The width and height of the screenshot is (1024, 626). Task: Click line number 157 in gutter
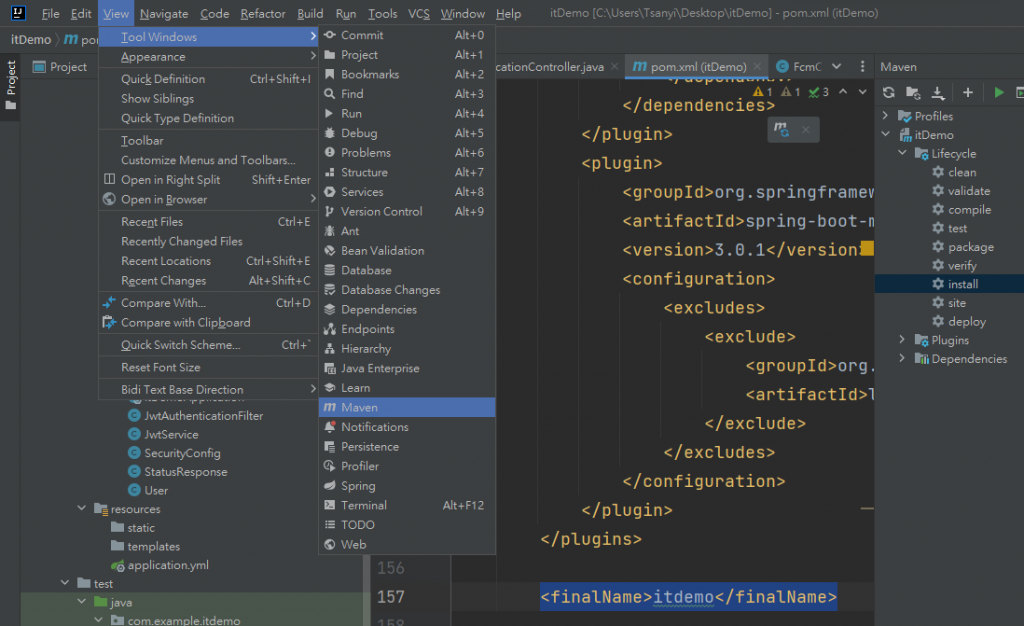click(x=391, y=597)
